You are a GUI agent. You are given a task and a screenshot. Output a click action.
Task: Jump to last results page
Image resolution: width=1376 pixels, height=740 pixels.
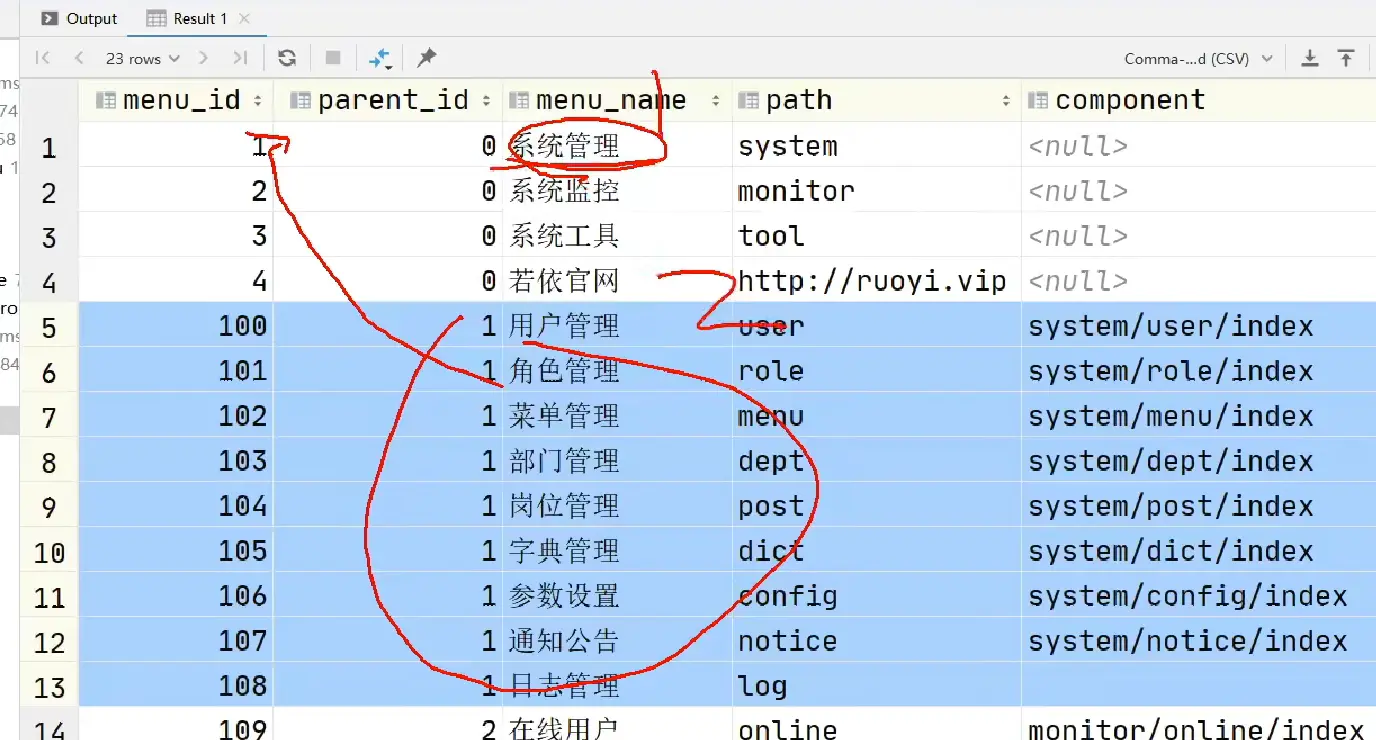tap(240, 58)
